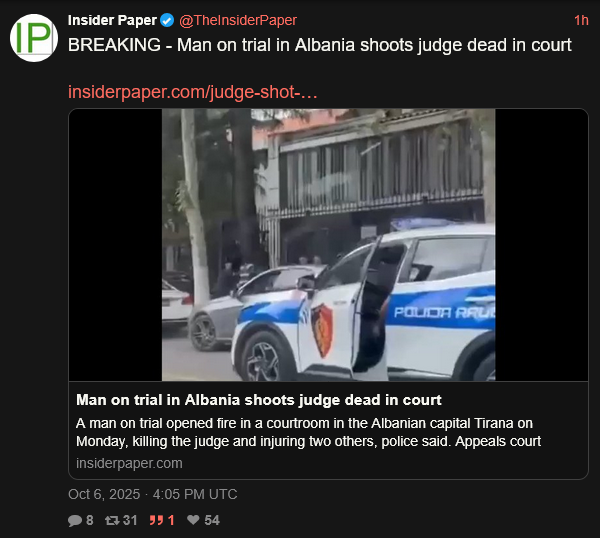600x538 pixels.
Task: Click the BREAKING post text
Action: pos(320,45)
